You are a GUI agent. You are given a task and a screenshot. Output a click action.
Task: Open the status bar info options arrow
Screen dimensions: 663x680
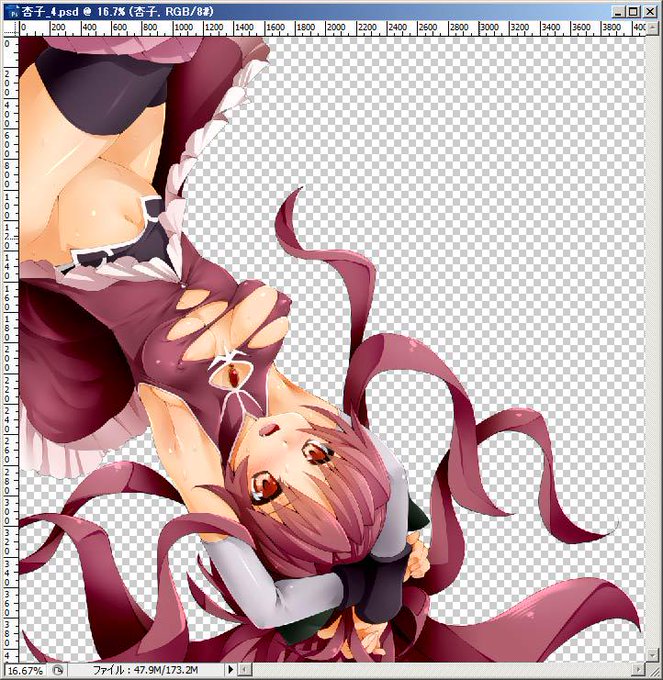point(230,670)
